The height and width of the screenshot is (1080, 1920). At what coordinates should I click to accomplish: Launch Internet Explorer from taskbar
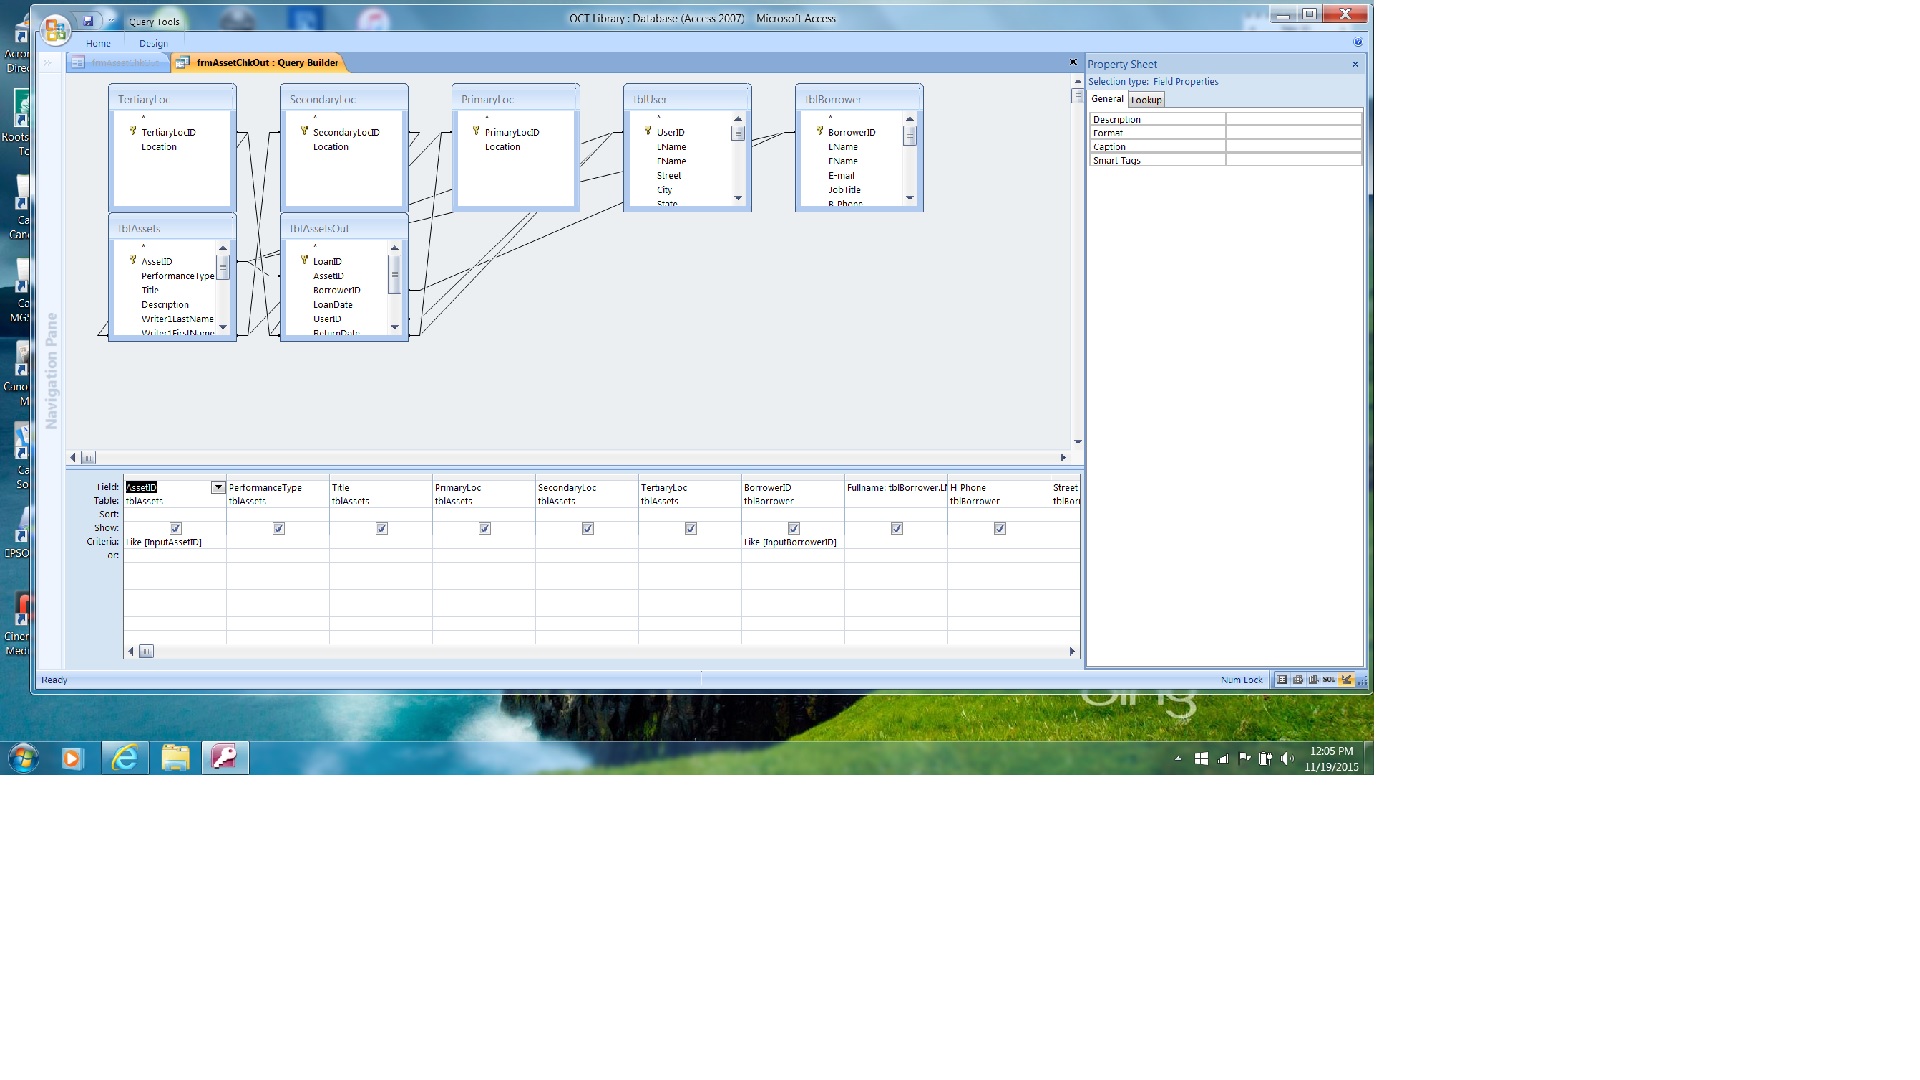(124, 758)
